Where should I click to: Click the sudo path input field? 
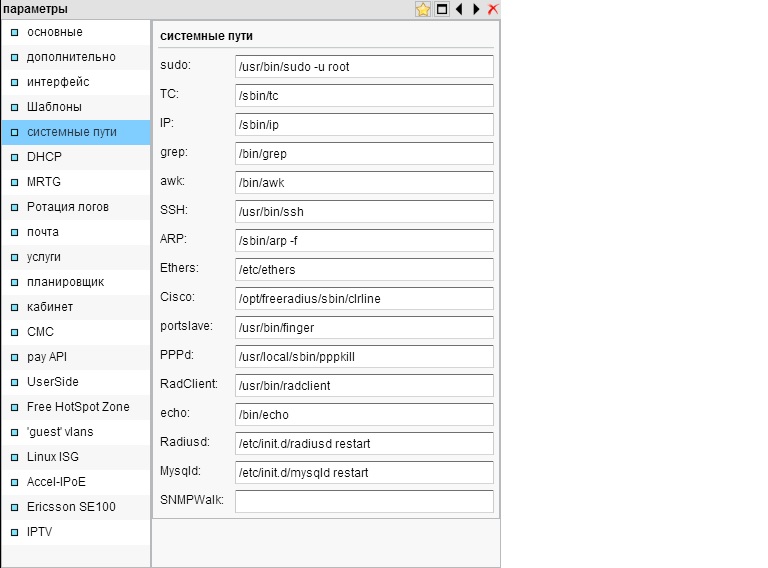click(x=364, y=67)
